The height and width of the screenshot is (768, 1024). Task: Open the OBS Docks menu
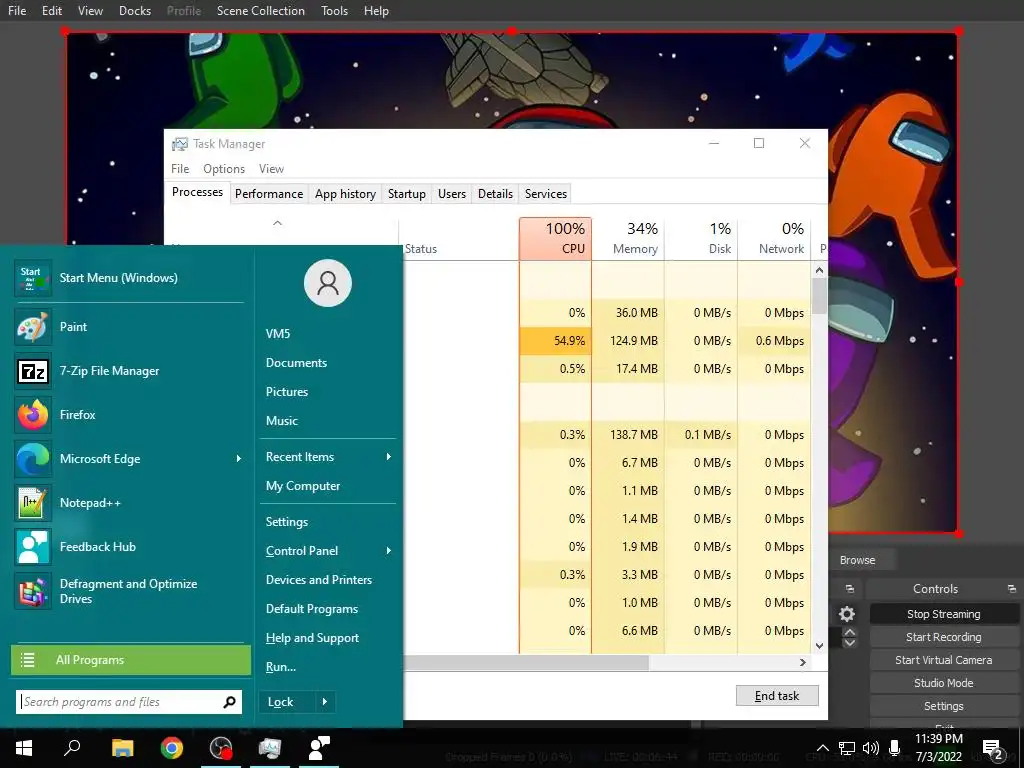pyautogui.click(x=135, y=10)
